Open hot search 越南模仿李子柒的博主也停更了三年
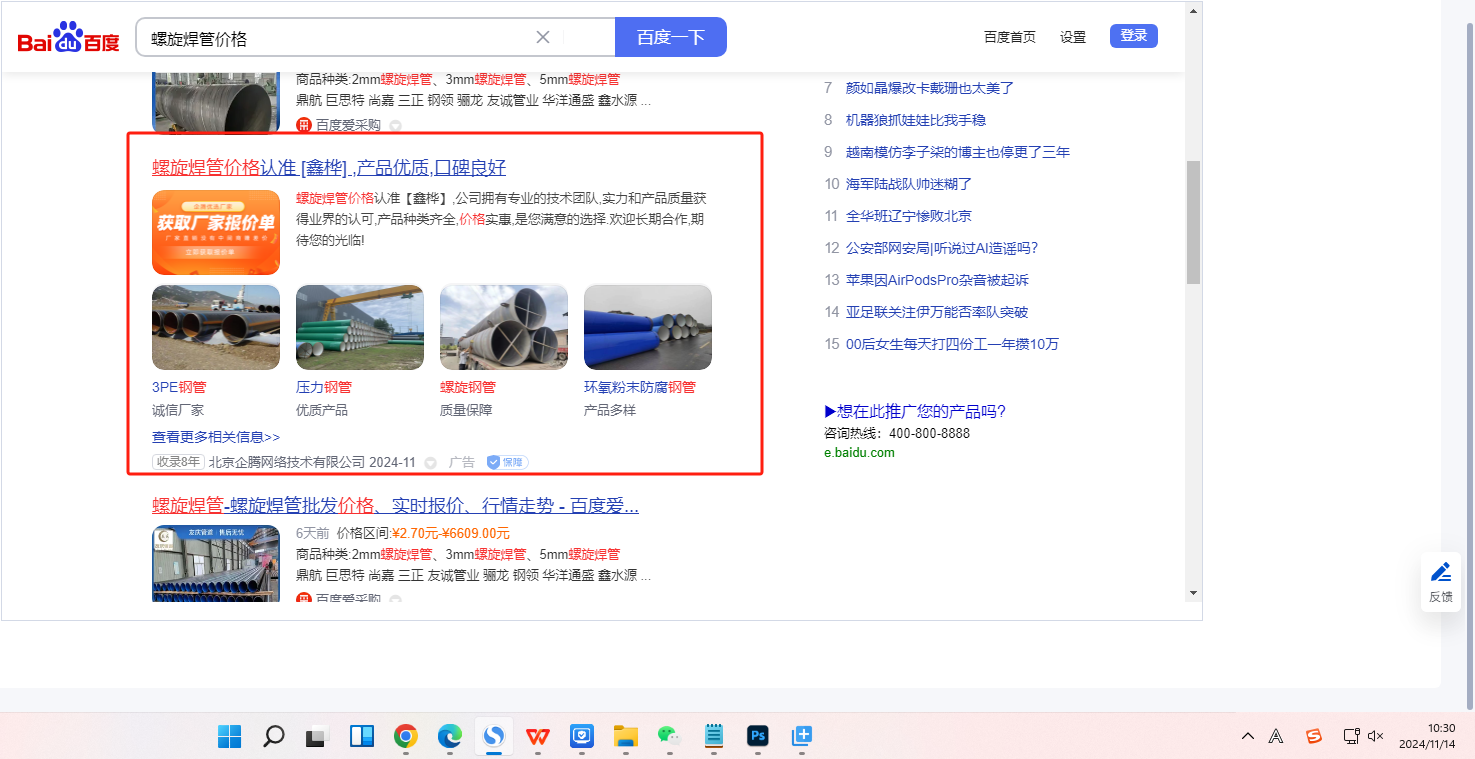 (958, 152)
